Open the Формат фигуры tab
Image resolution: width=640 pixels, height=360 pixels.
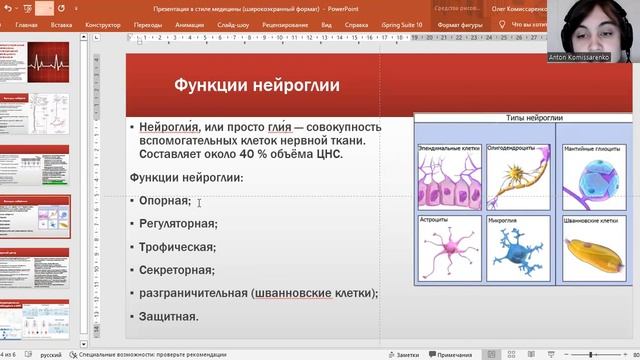pos(460,25)
